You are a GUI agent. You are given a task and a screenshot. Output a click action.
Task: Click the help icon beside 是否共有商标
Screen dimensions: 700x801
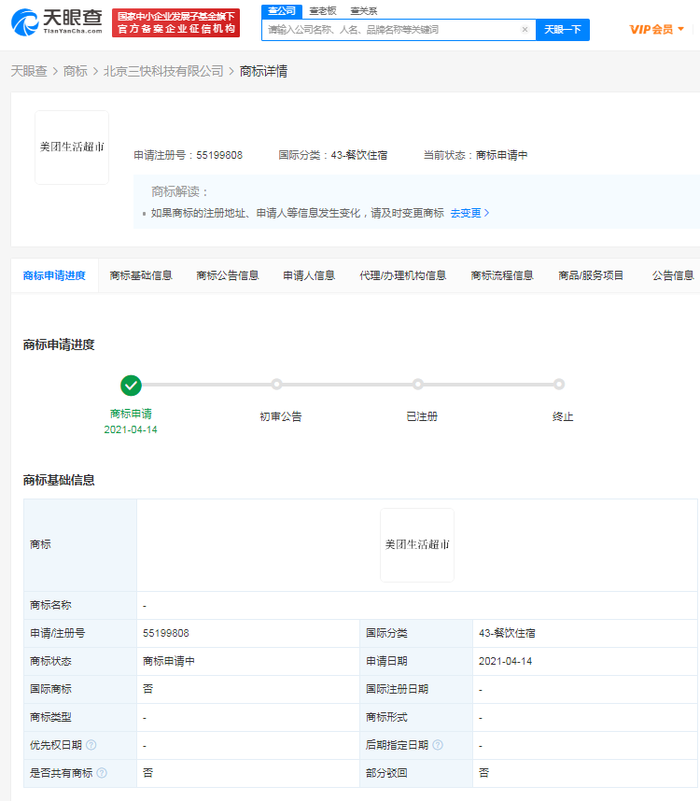coord(101,773)
